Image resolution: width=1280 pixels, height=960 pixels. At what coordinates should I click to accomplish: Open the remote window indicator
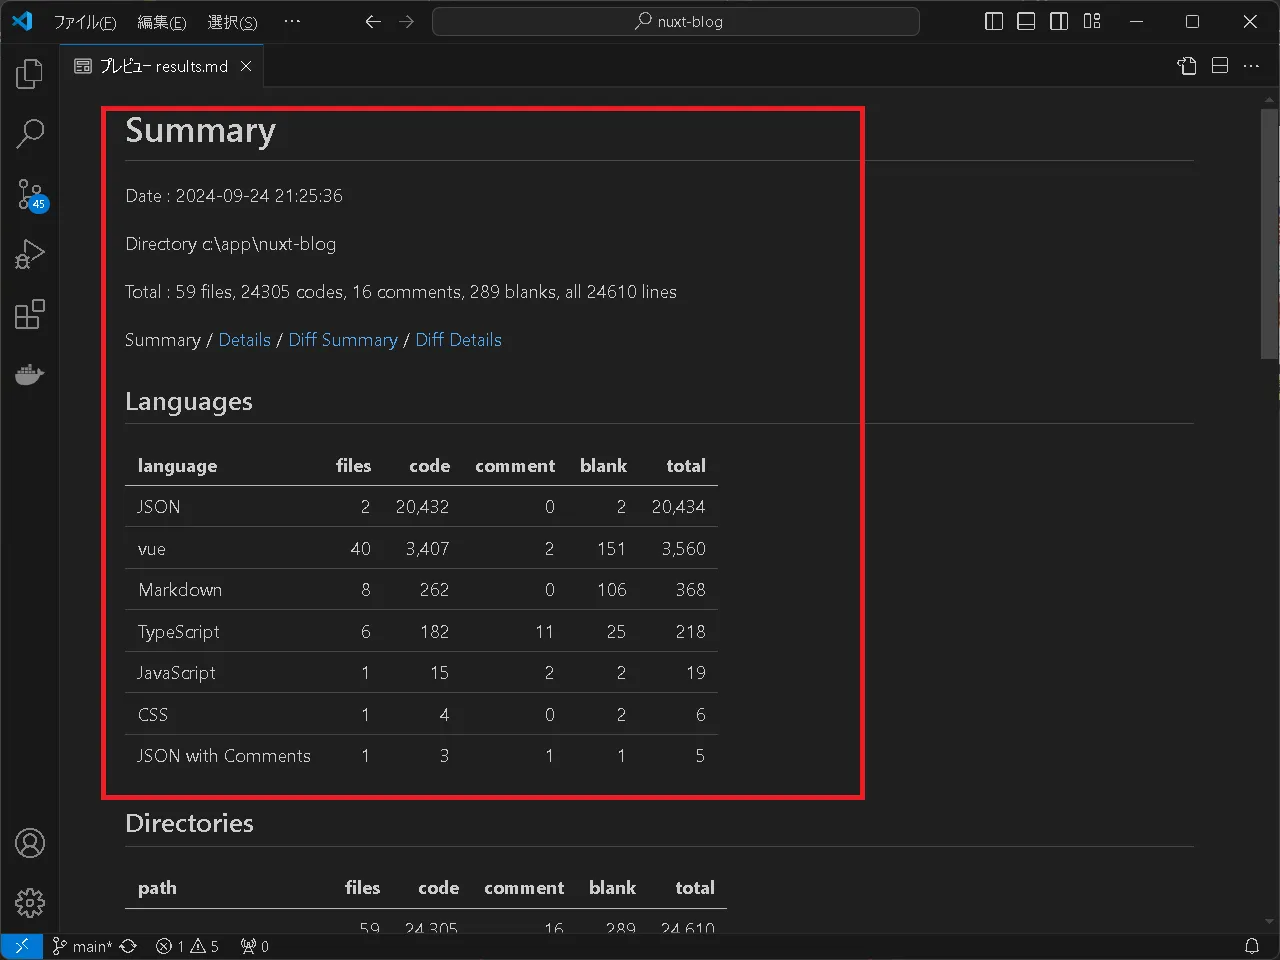pos(21,946)
